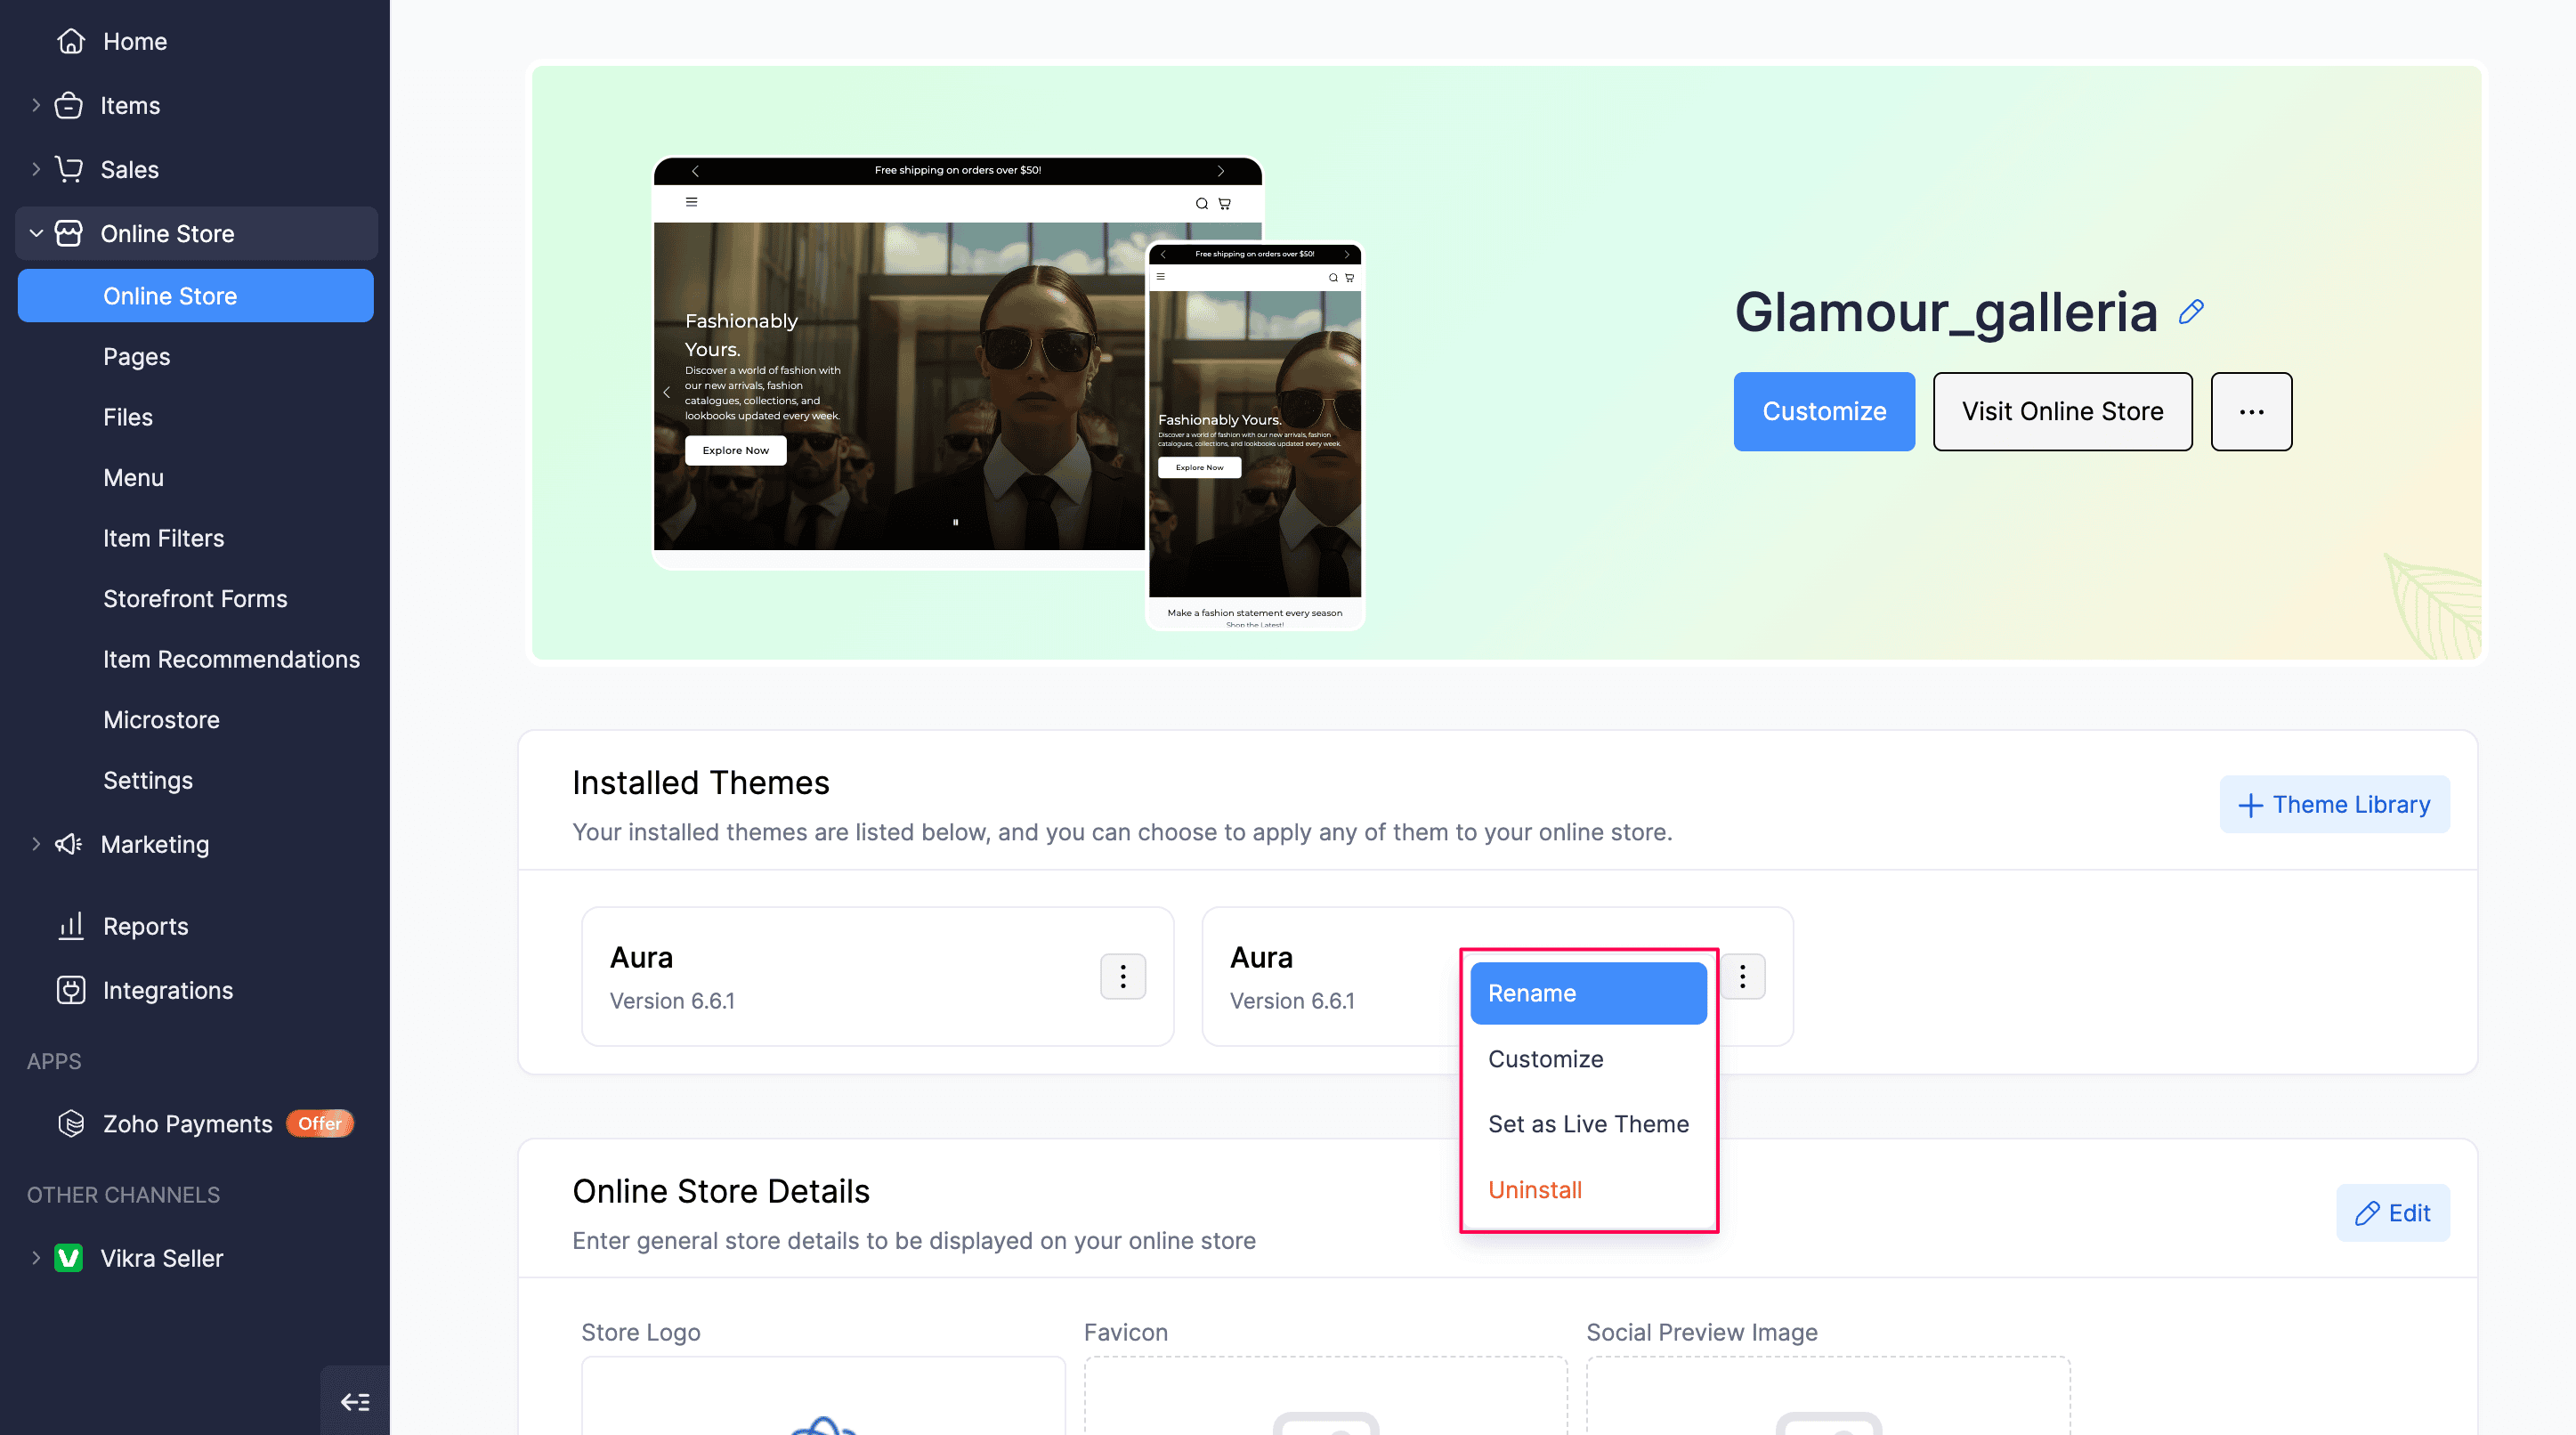Open Item Recommendations
Viewport: 2576px width, 1435px height.
tap(231, 659)
